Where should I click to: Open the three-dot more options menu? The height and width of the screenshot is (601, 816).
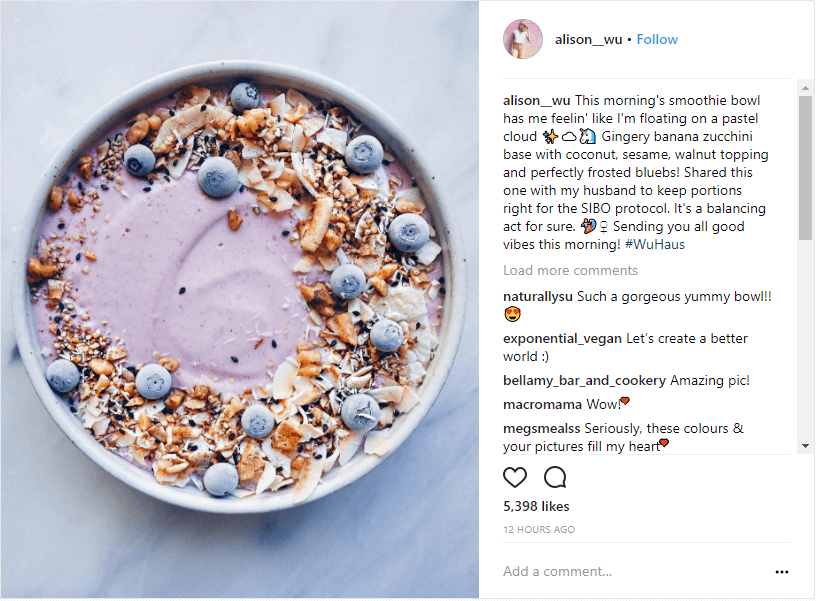(x=782, y=572)
